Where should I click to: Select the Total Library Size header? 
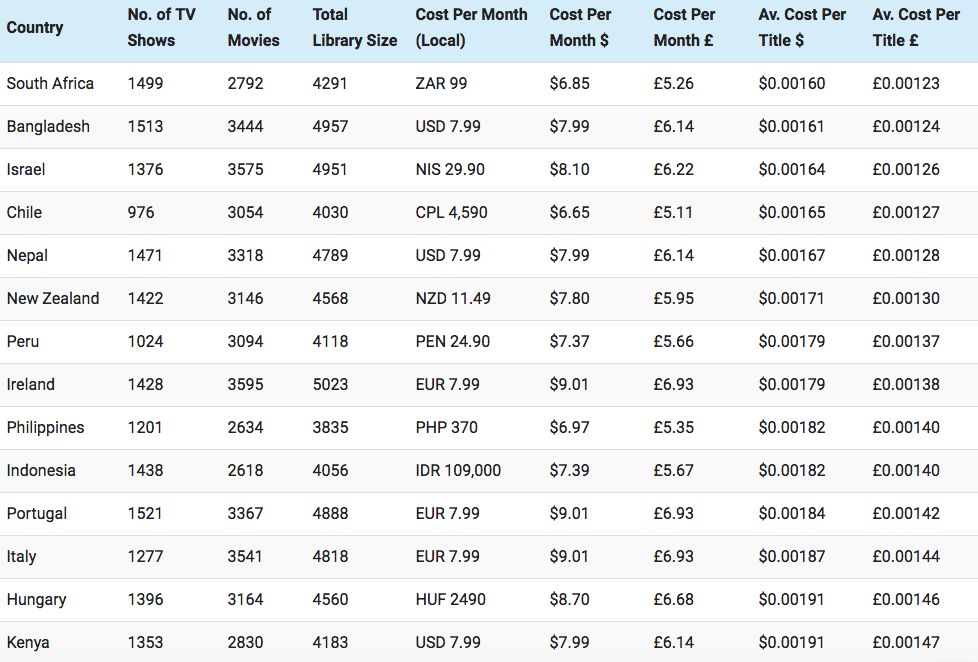tap(354, 28)
